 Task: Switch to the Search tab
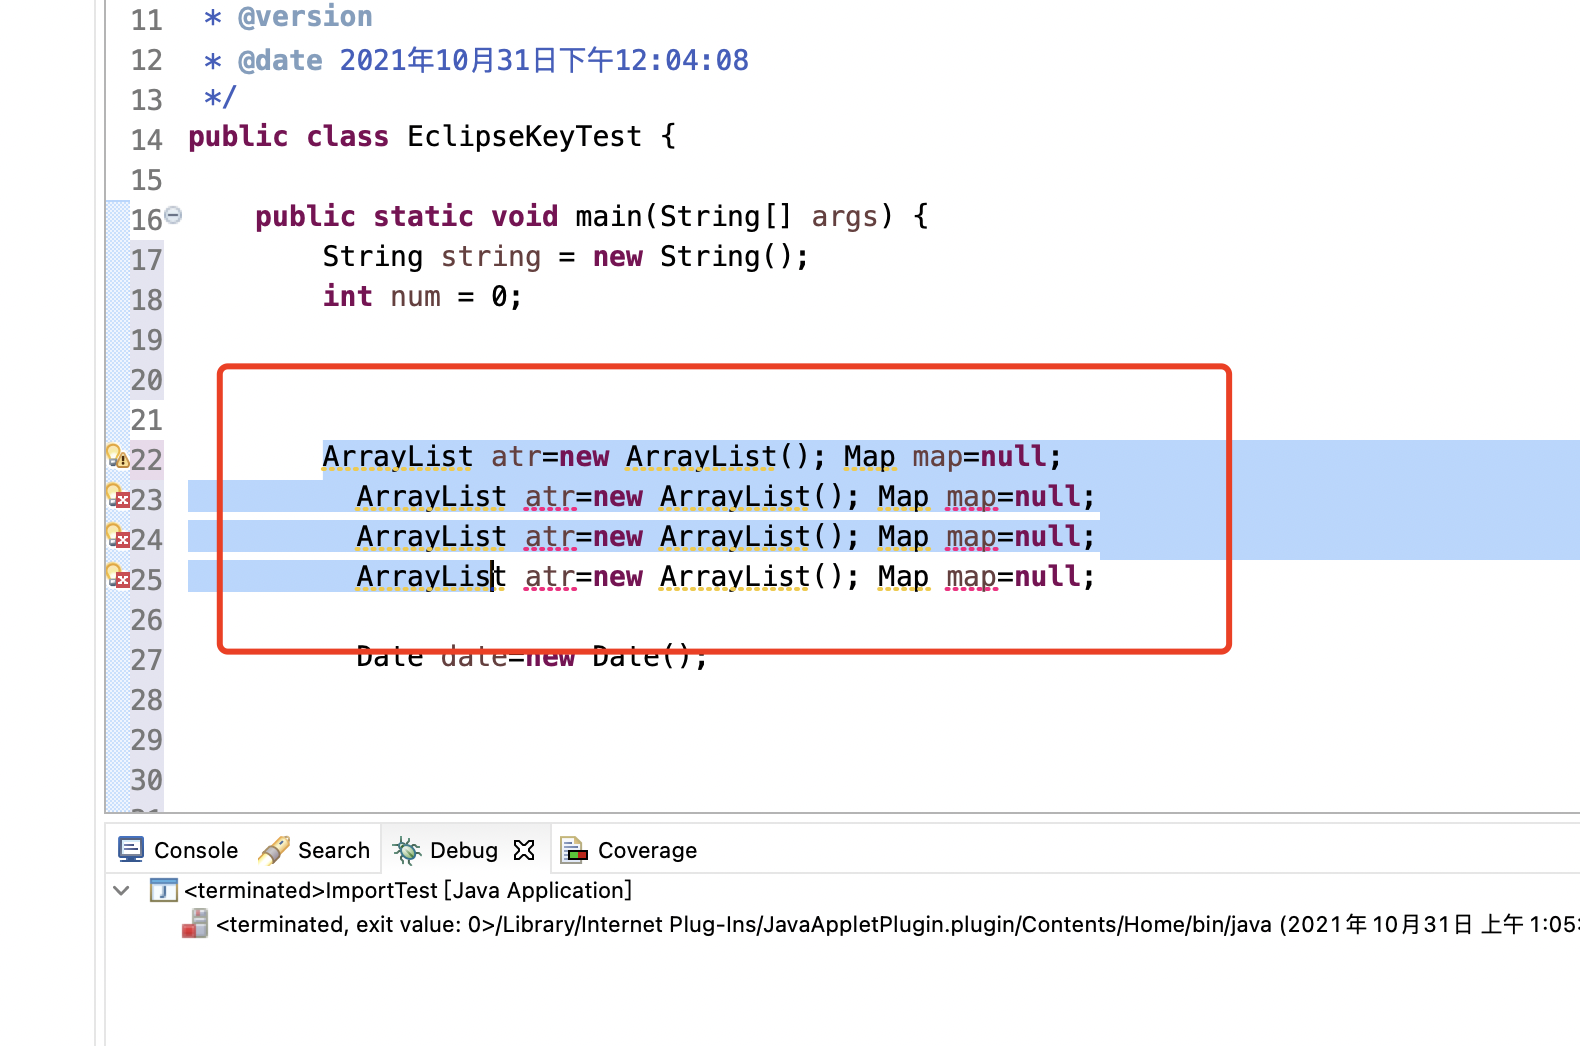pyautogui.click(x=314, y=850)
